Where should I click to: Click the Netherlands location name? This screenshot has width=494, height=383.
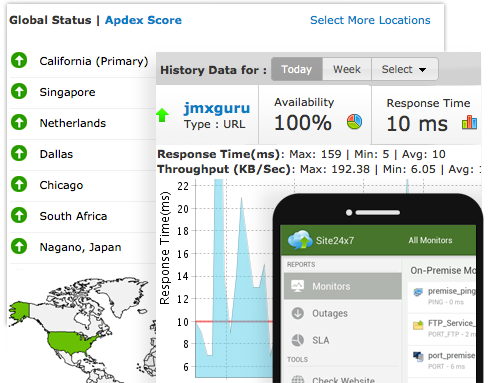pyautogui.click(x=73, y=123)
